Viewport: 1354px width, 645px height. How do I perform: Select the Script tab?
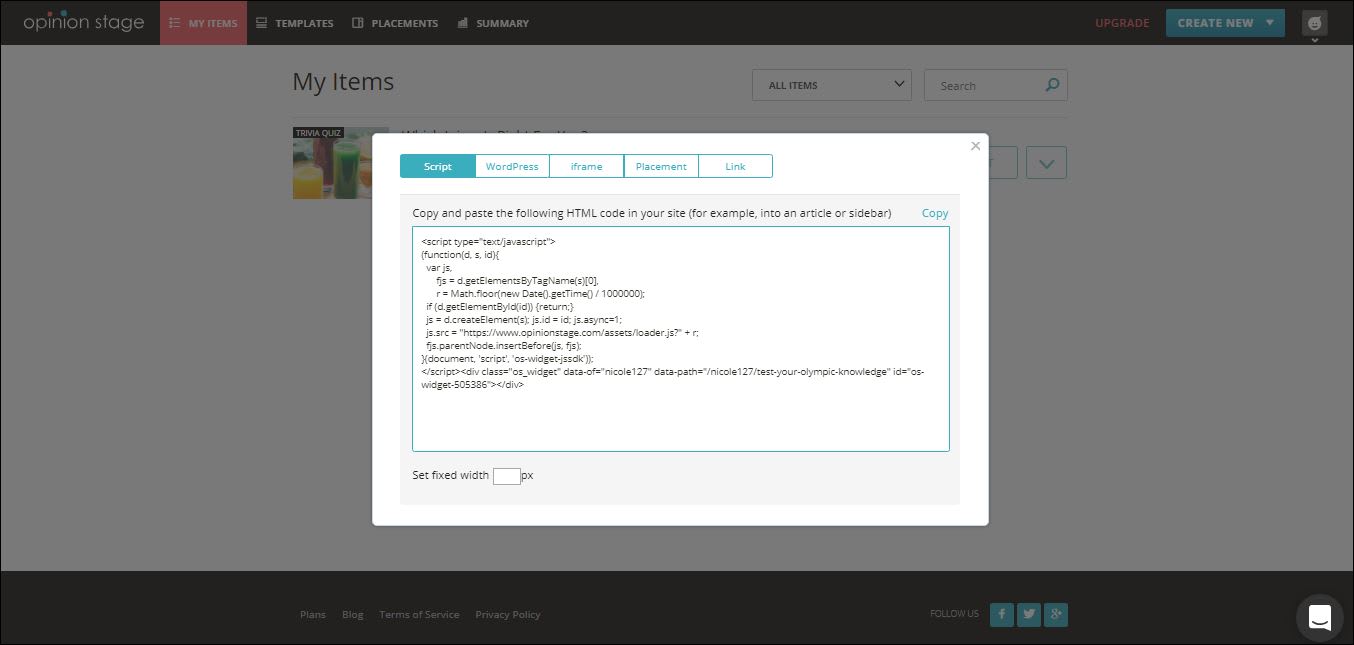coord(437,166)
